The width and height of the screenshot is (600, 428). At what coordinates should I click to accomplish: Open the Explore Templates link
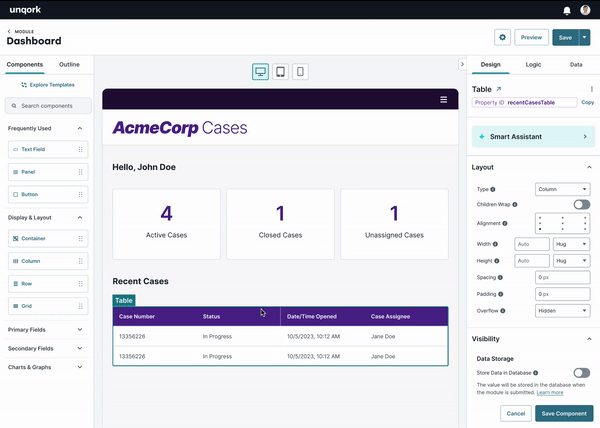(48, 85)
